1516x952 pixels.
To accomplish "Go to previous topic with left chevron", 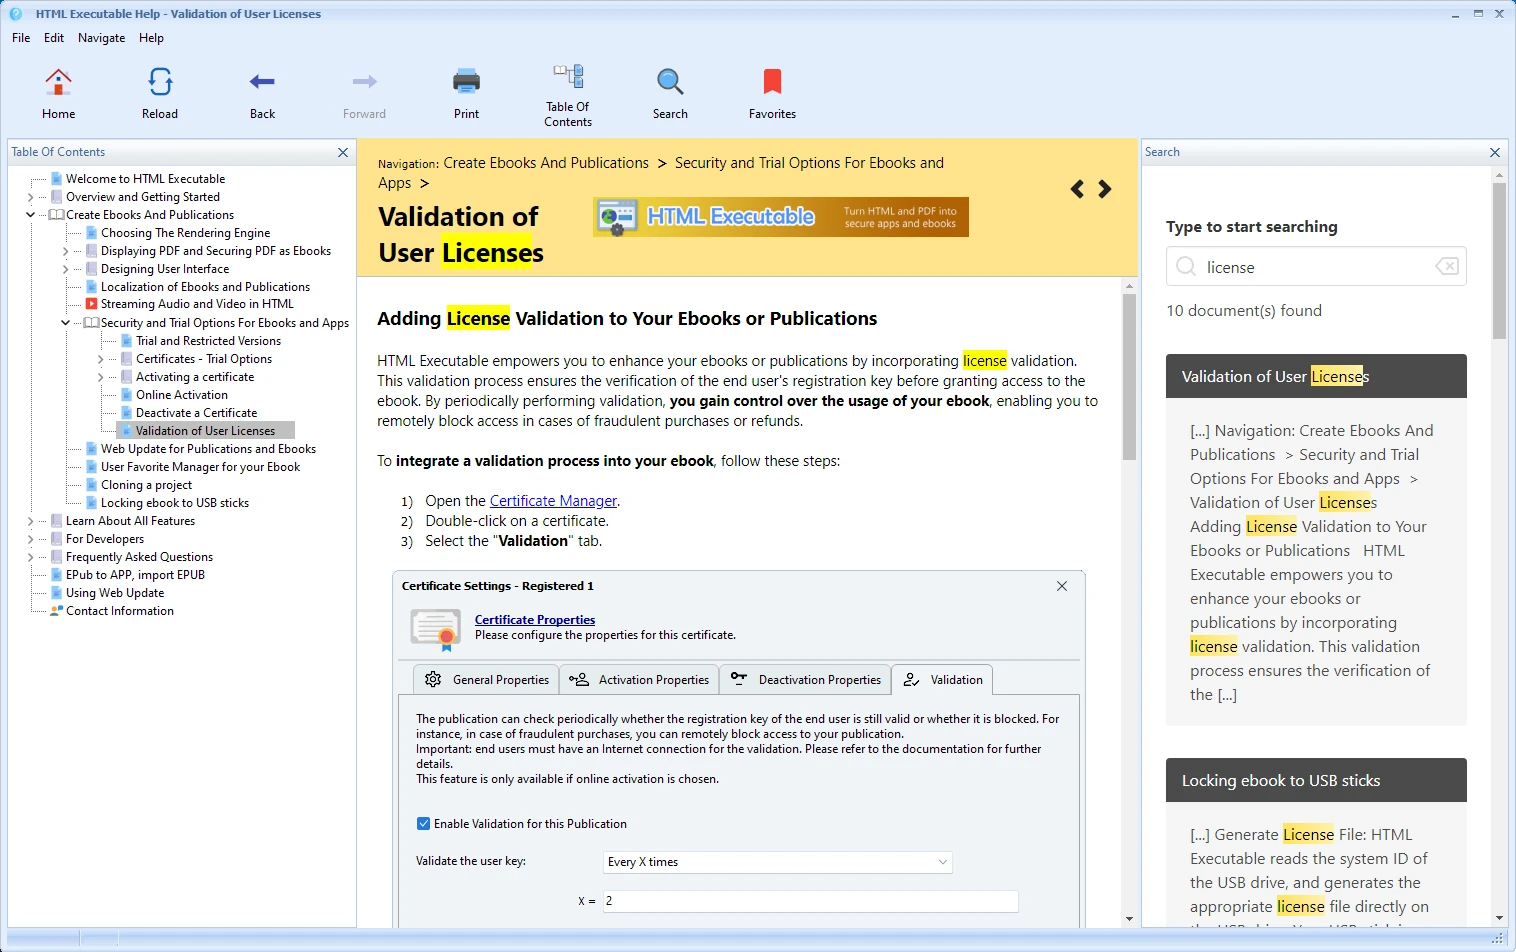I will (1077, 189).
